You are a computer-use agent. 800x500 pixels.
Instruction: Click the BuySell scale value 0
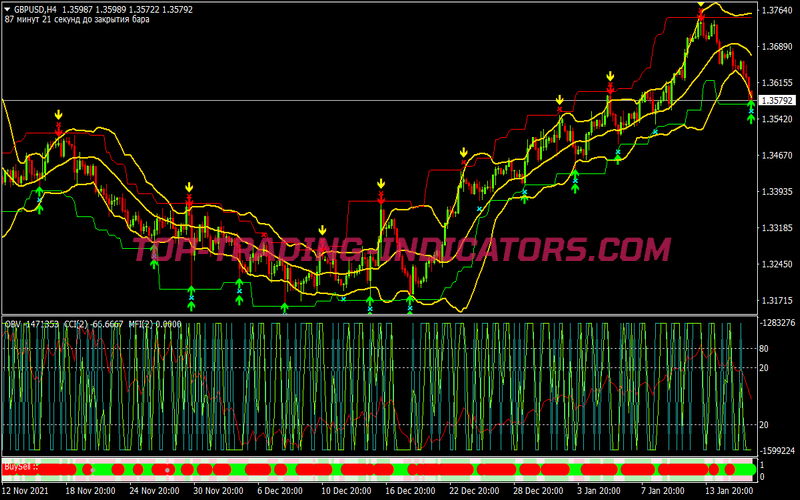[762, 477]
